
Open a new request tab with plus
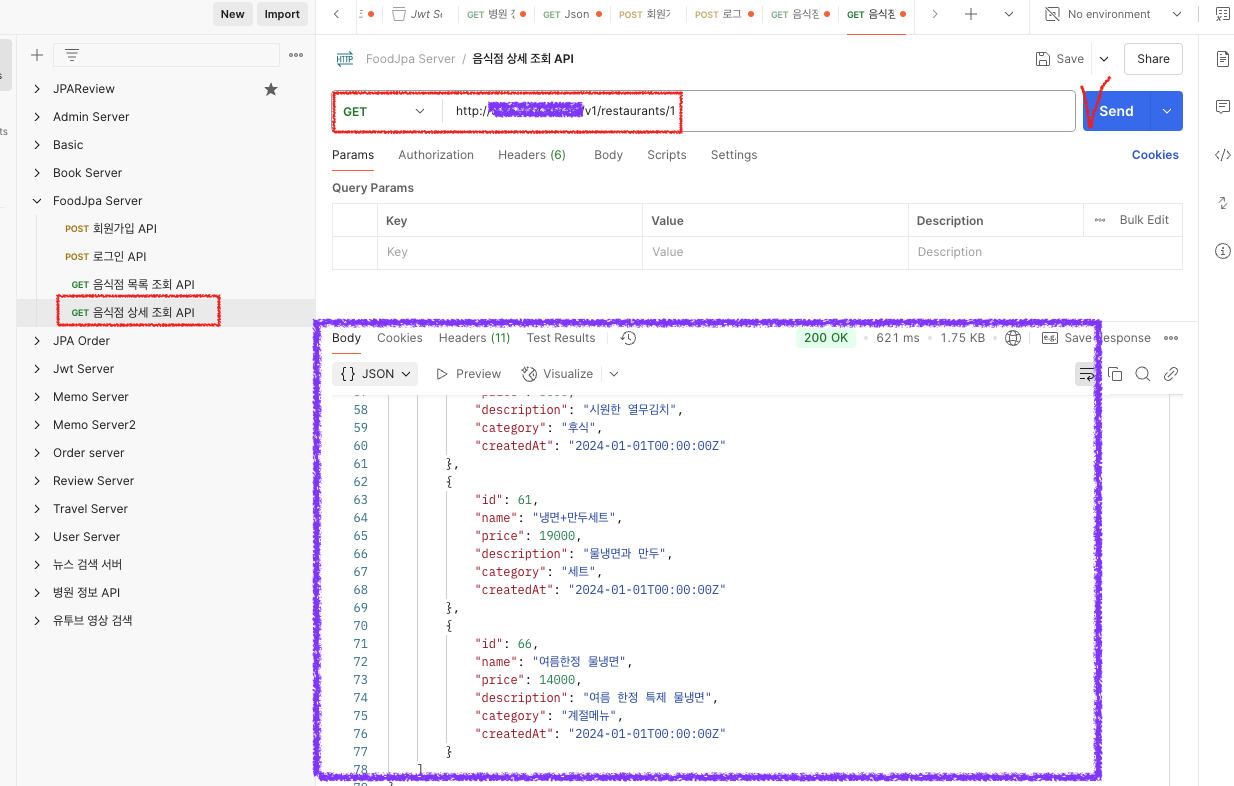pos(970,14)
